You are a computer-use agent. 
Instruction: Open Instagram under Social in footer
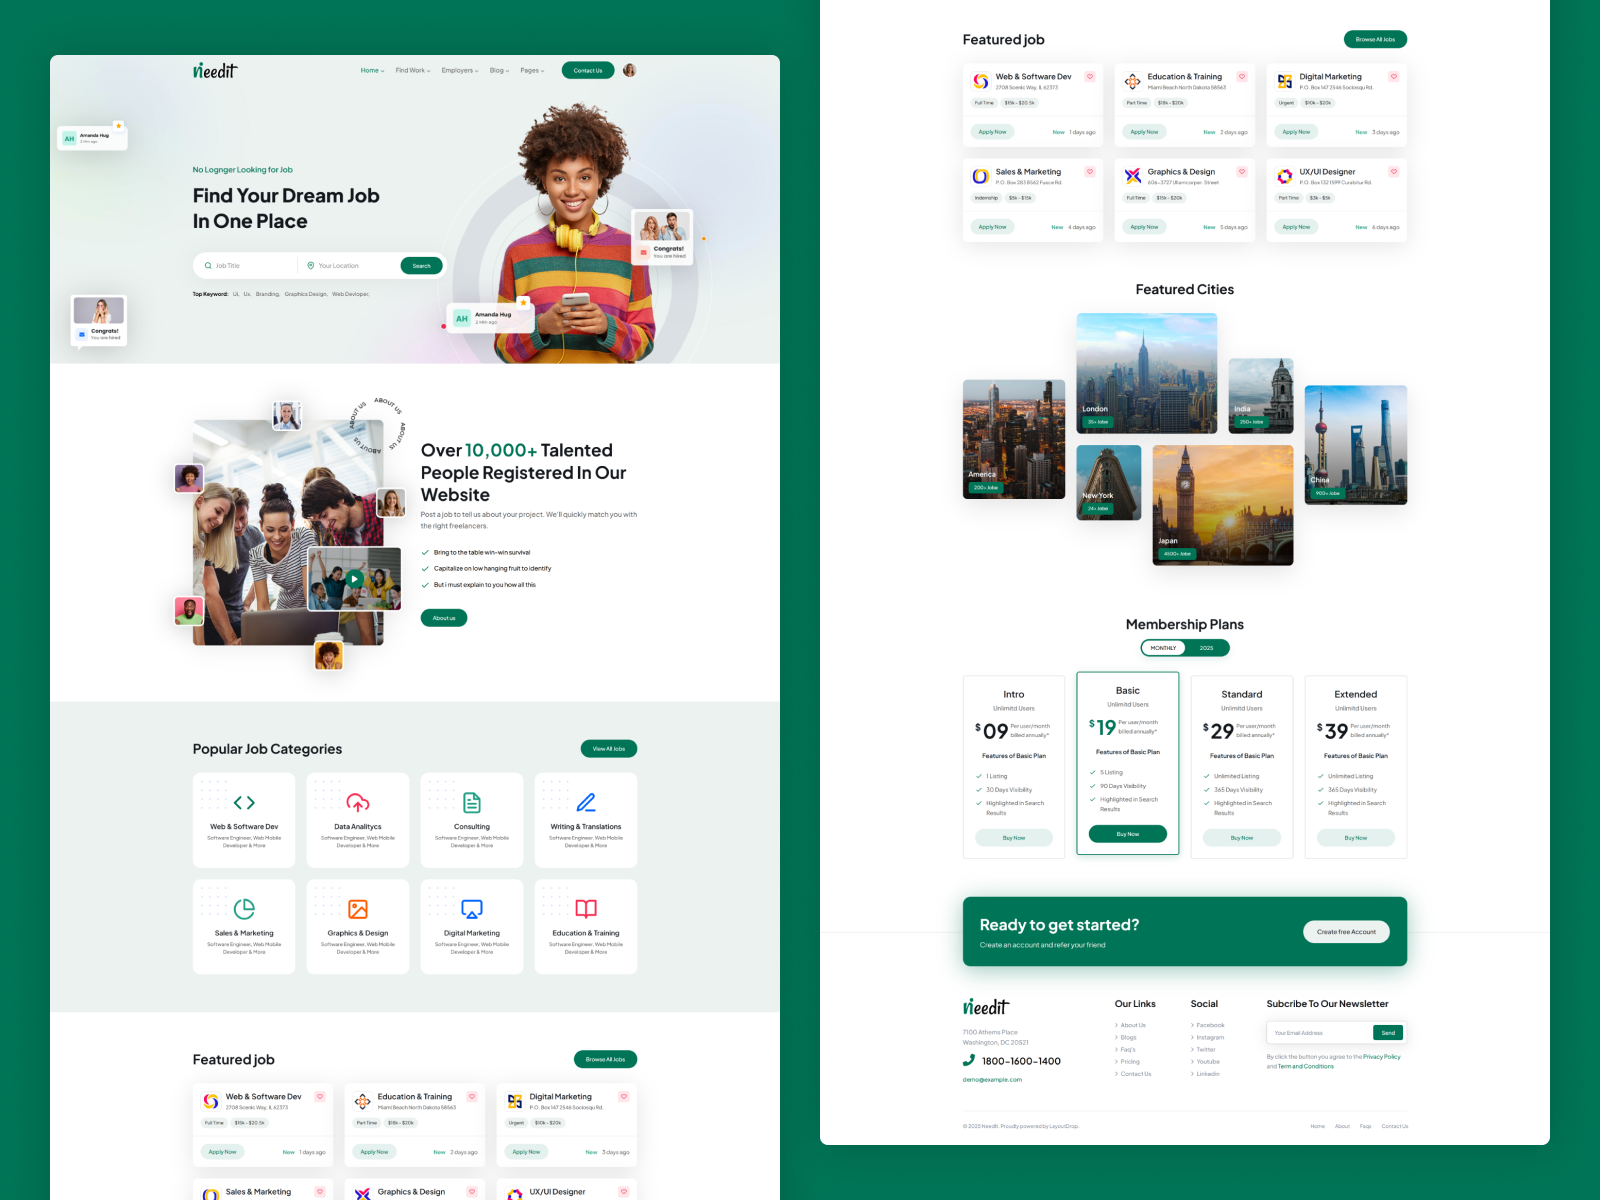(1210, 1037)
